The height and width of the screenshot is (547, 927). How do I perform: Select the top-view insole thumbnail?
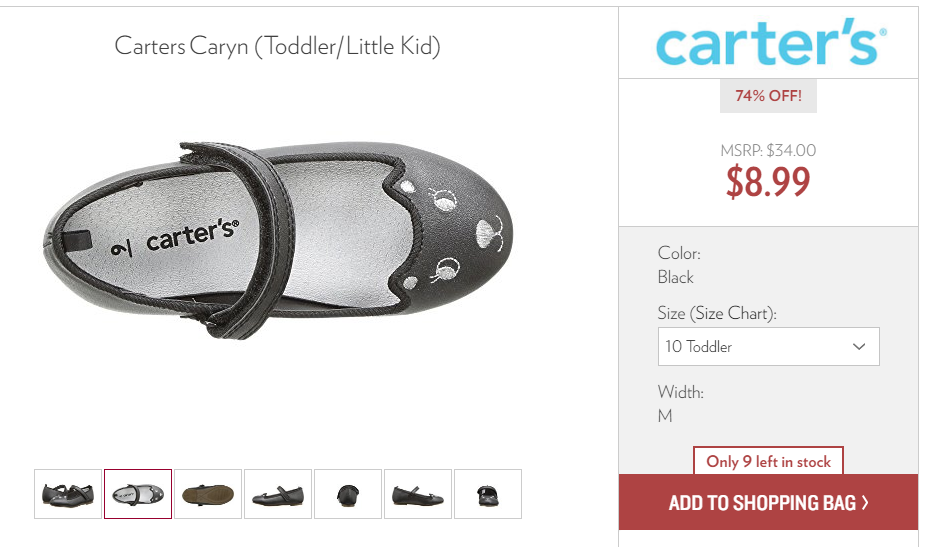coord(138,494)
